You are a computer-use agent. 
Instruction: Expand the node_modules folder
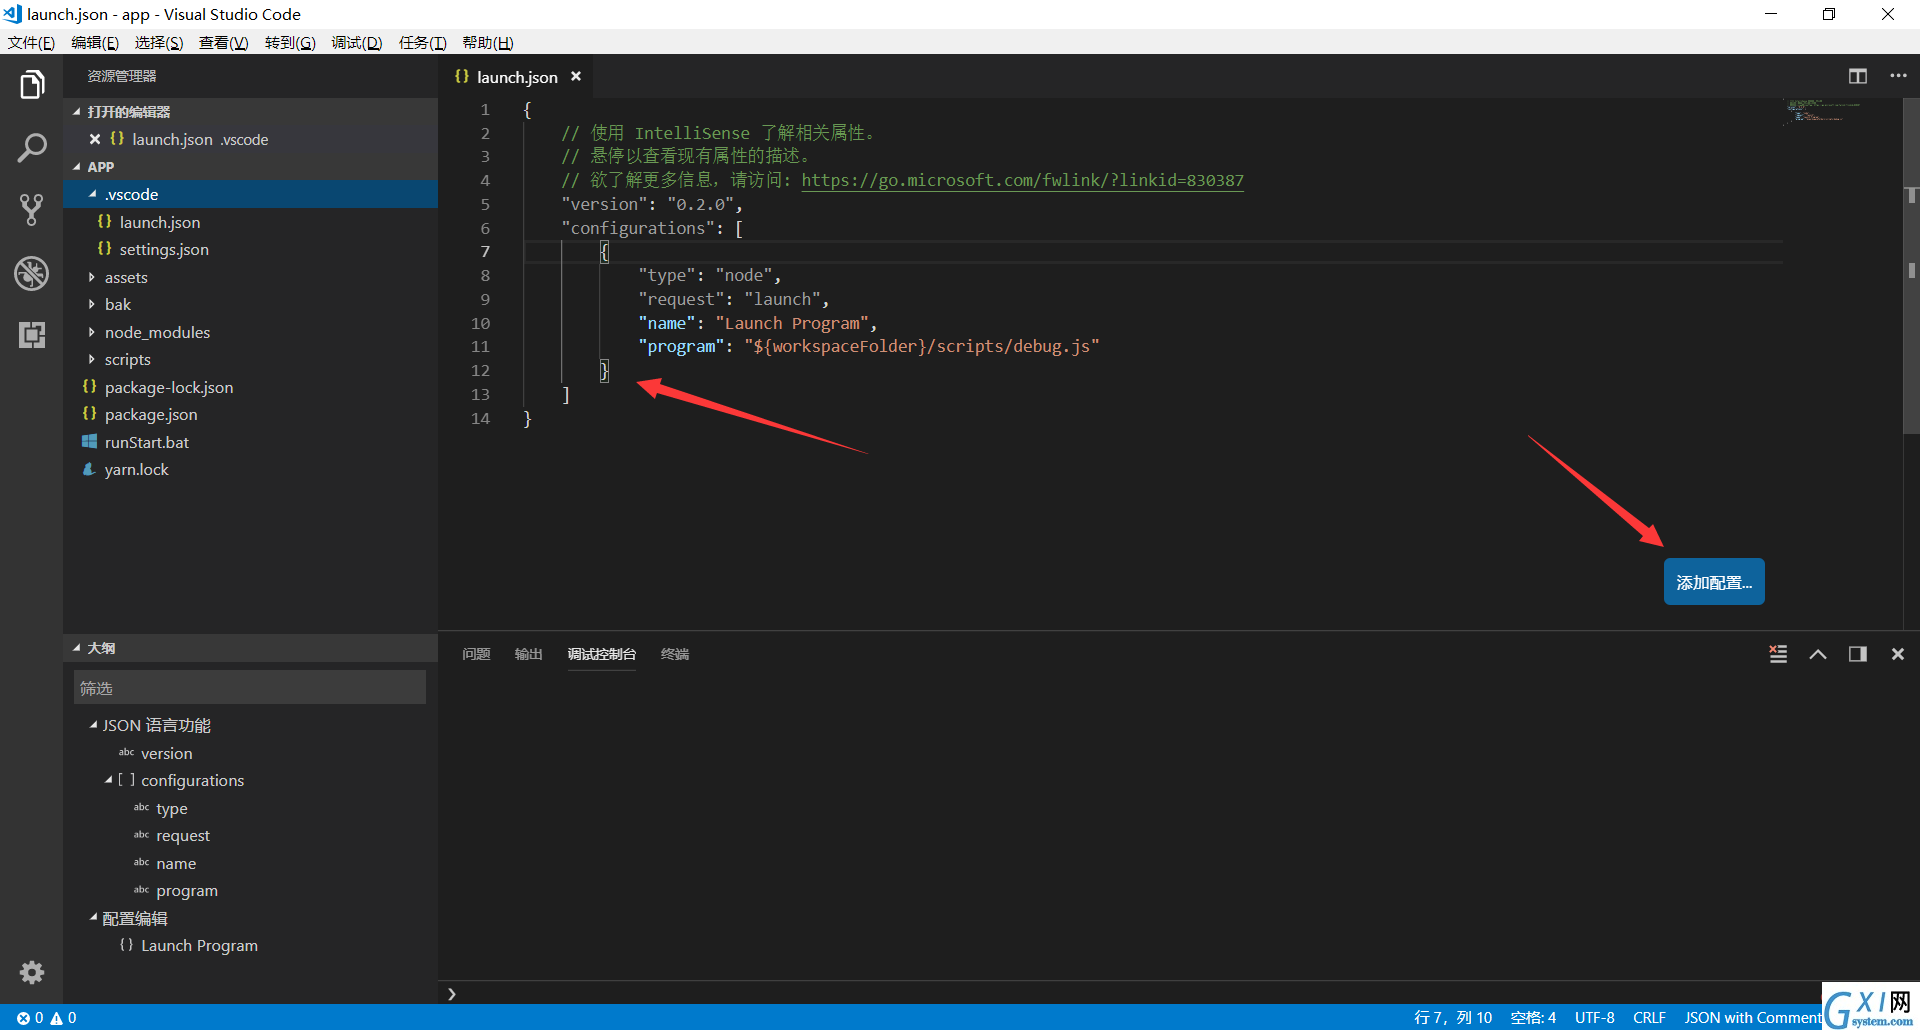[x=92, y=332]
